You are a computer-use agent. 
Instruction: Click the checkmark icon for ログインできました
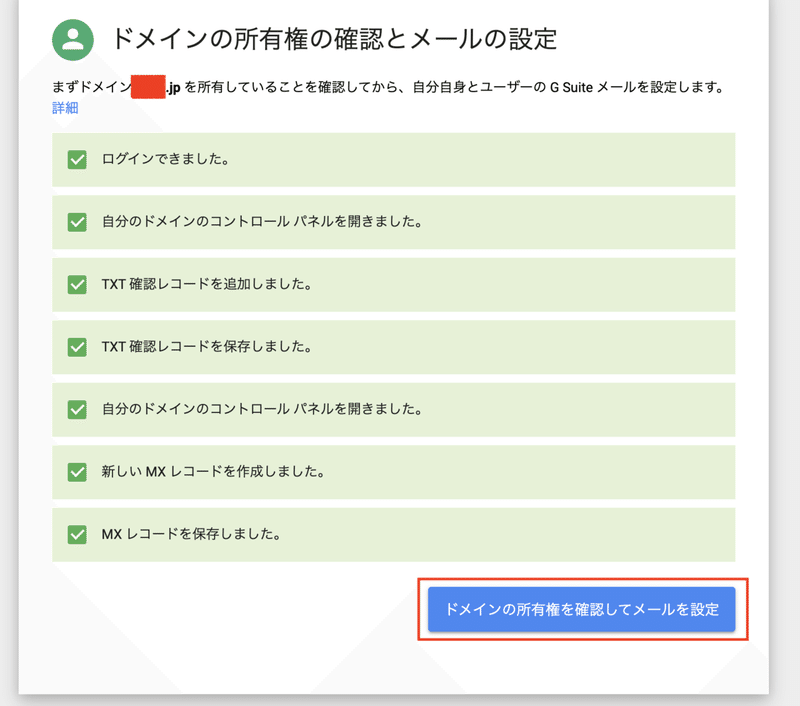click(77, 160)
